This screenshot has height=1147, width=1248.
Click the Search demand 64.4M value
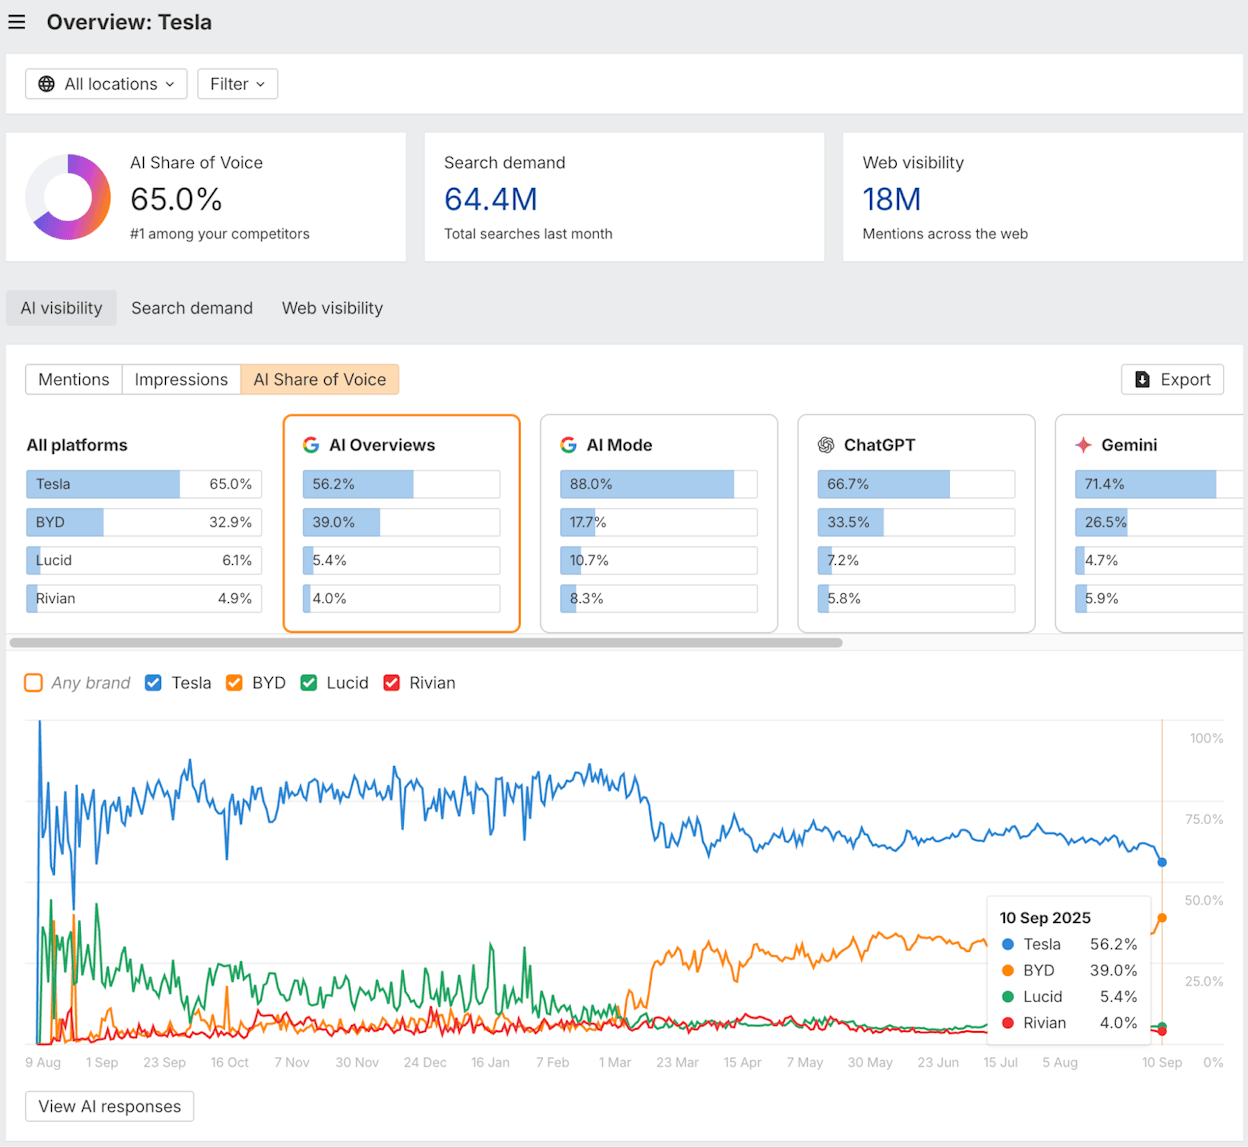pos(491,200)
